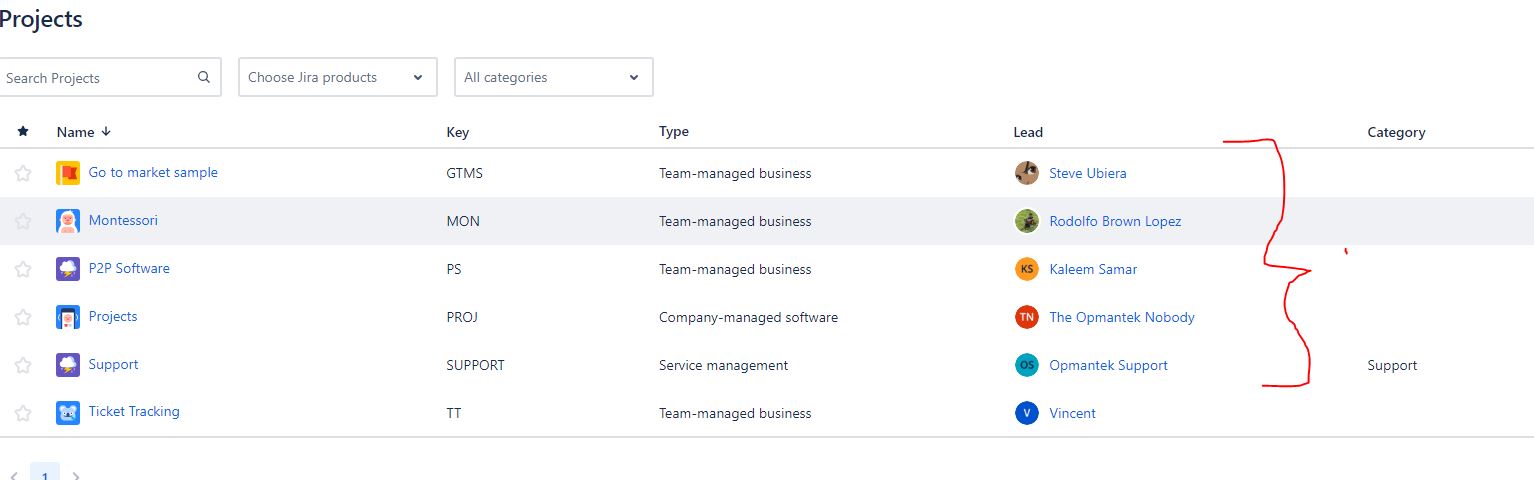Screen dimensions: 1534x480
Task: Click the PS project key
Action: [454, 269]
